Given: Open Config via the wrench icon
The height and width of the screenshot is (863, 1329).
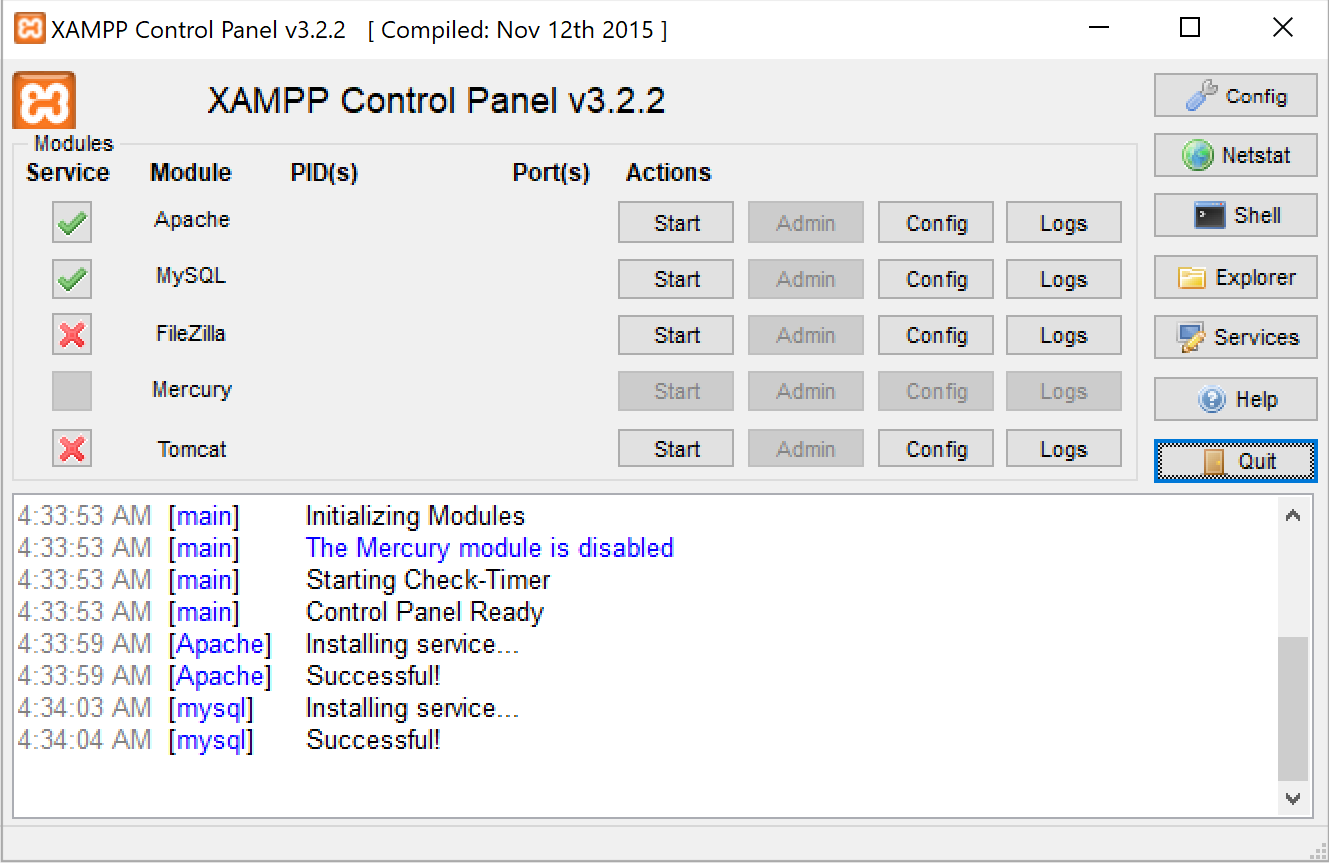Looking at the screenshot, I should point(1201,96).
